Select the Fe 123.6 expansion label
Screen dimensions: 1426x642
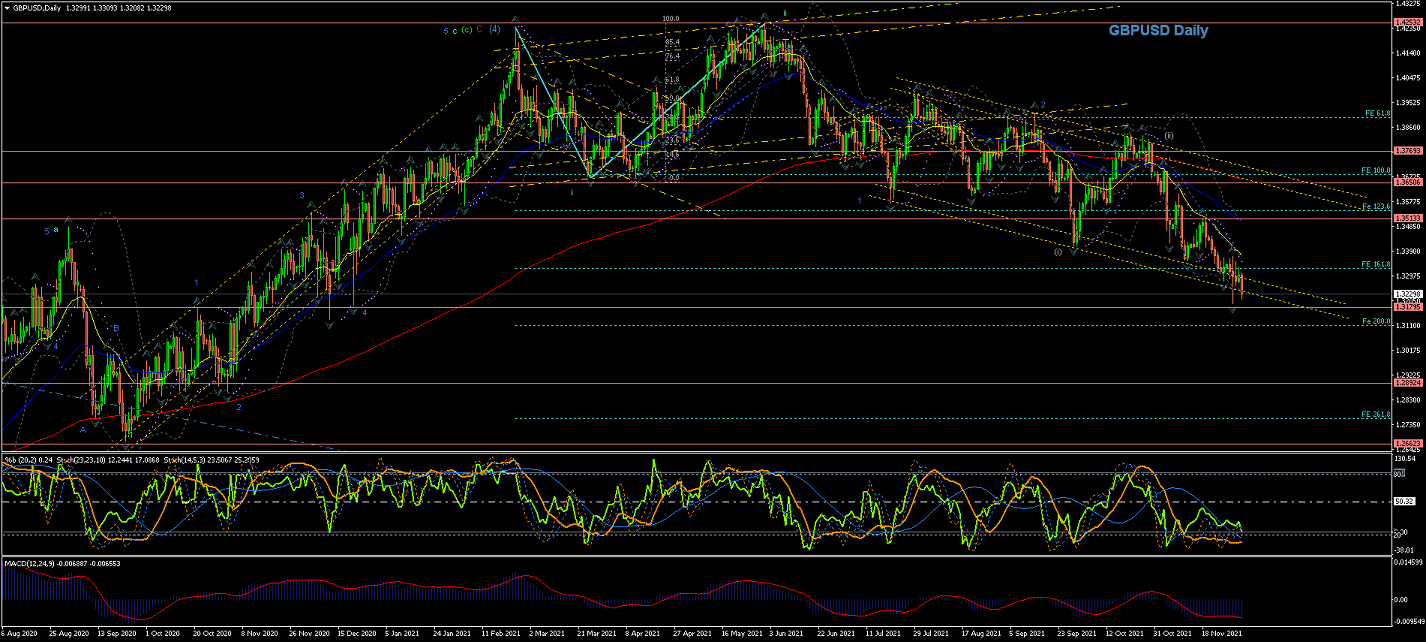(x=1375, y=207)
